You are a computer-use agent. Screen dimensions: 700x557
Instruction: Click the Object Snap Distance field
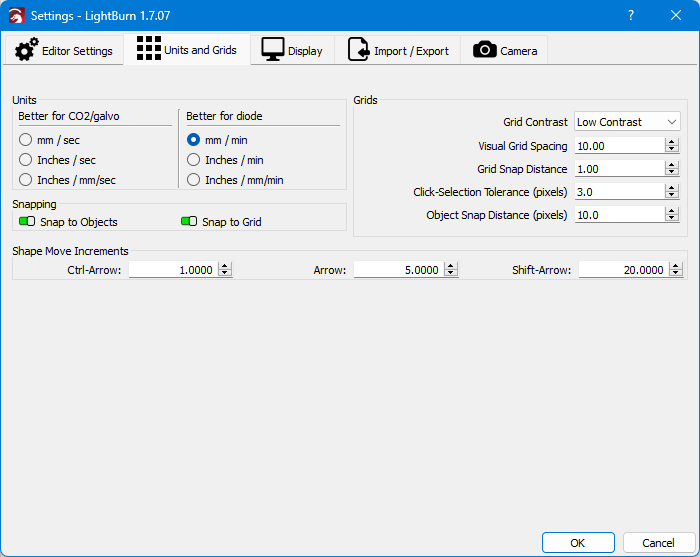619,215
